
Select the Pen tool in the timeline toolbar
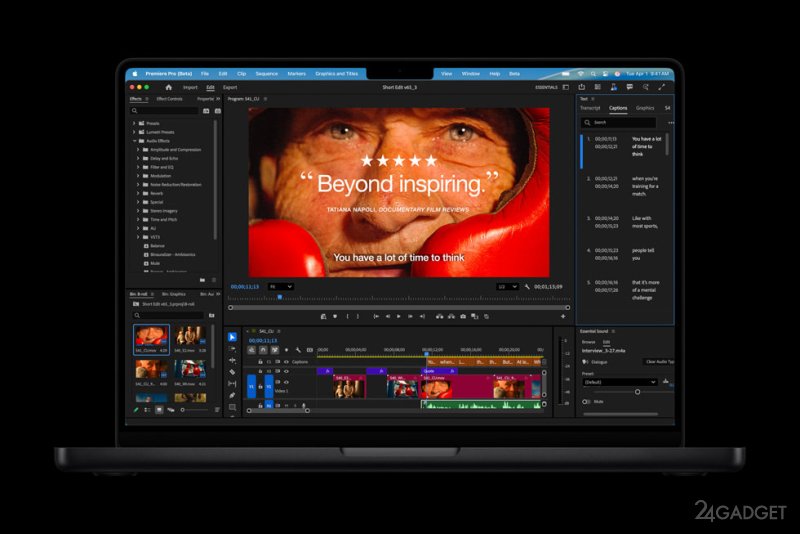pos(232,395)
